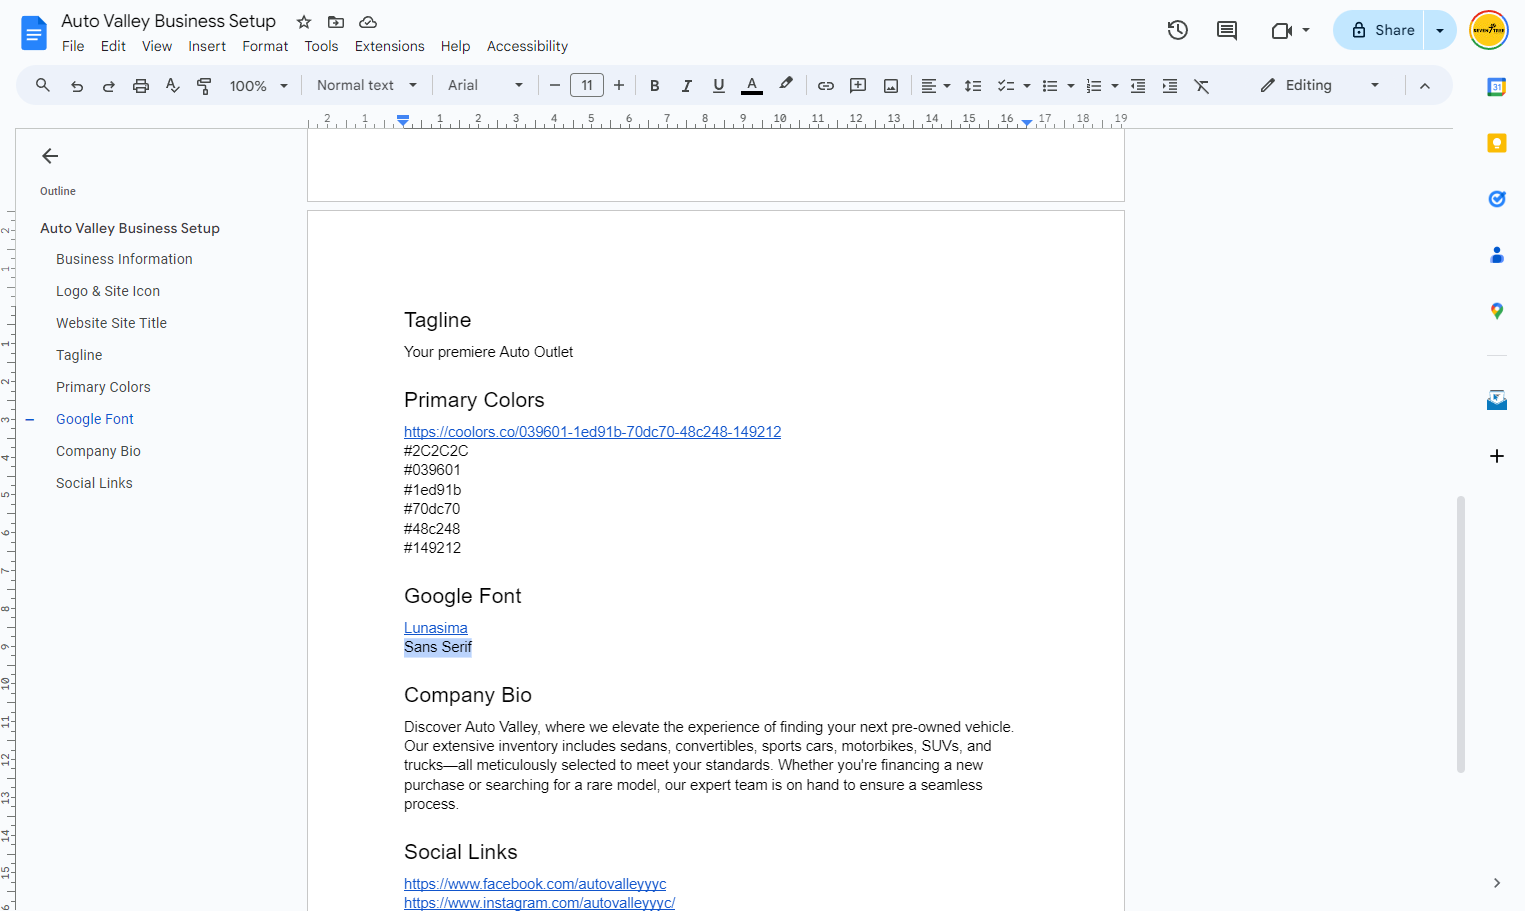Click the Share button
The image size is (1525, 911).
click(1380, 30)
